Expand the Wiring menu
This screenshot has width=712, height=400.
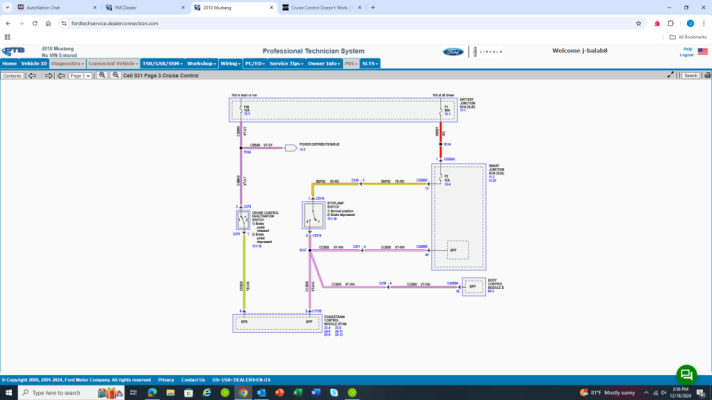coord(230,64)
